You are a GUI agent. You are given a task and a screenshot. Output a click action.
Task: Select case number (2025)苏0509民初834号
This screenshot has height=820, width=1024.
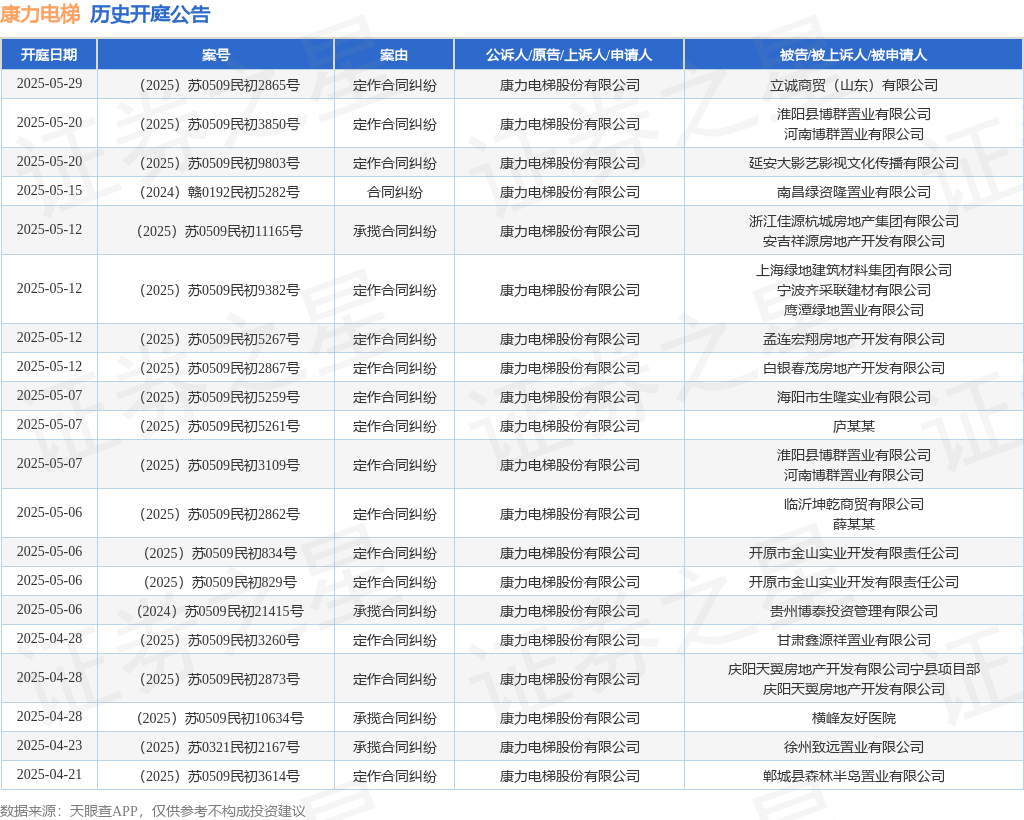click(x=219, y=554)
